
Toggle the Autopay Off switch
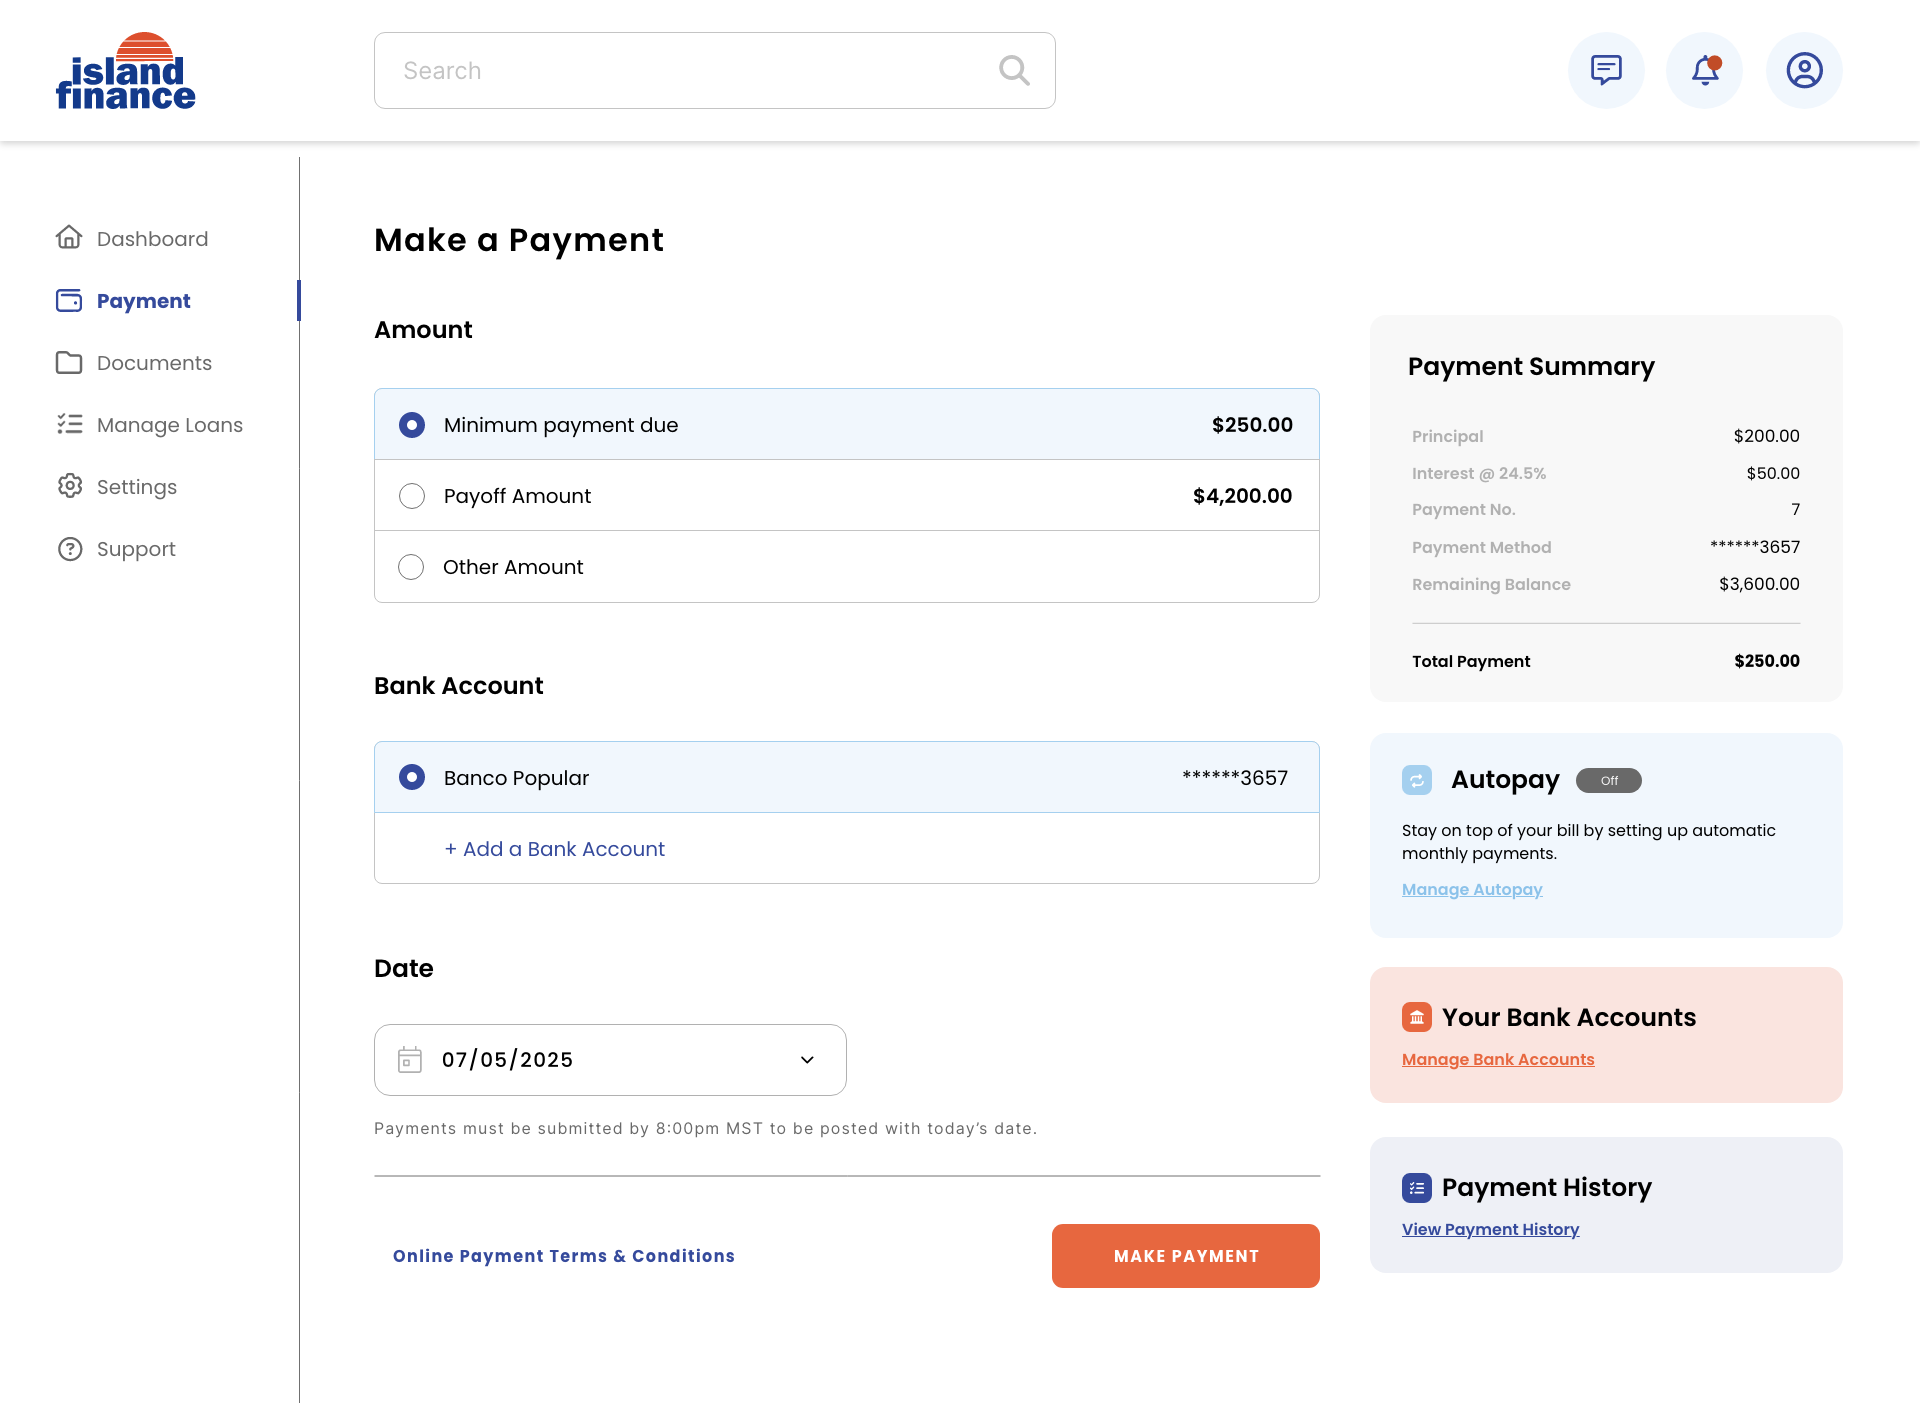coord(1608,780)
